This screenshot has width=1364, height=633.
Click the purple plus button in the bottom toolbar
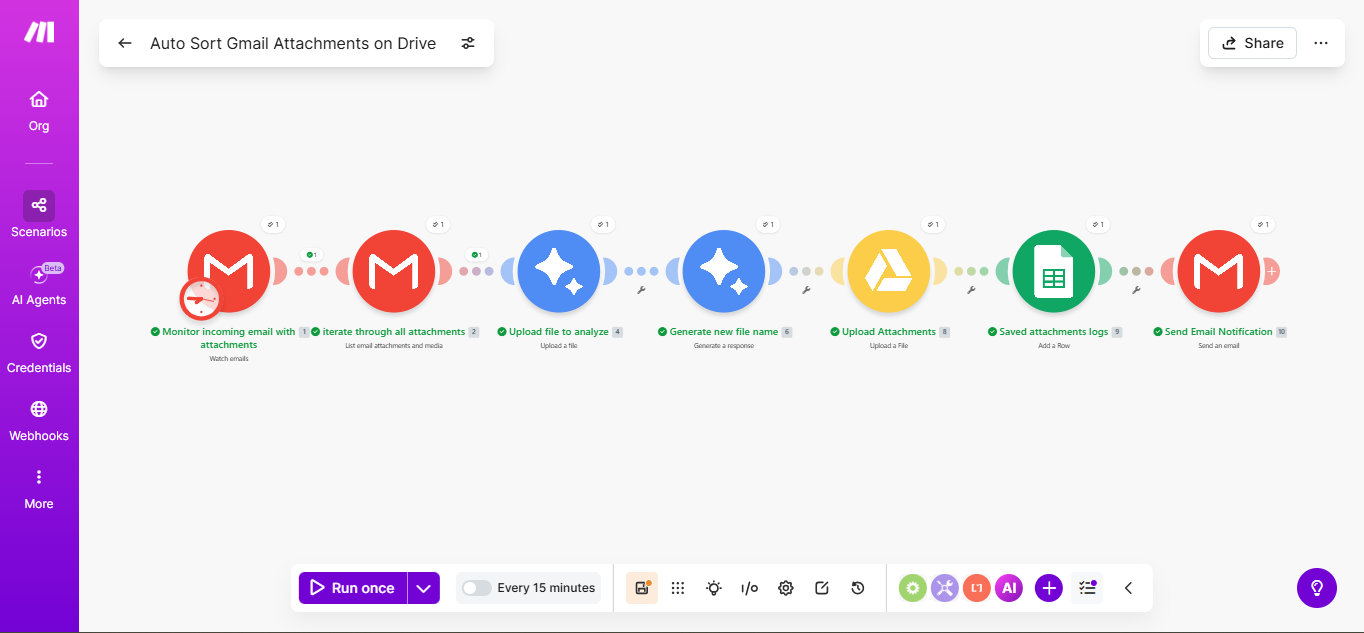click(1048, 588)
